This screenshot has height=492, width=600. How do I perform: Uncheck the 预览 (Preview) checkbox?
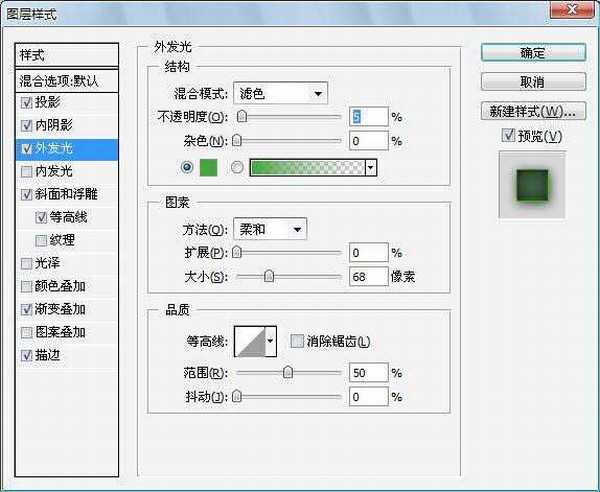509,136
